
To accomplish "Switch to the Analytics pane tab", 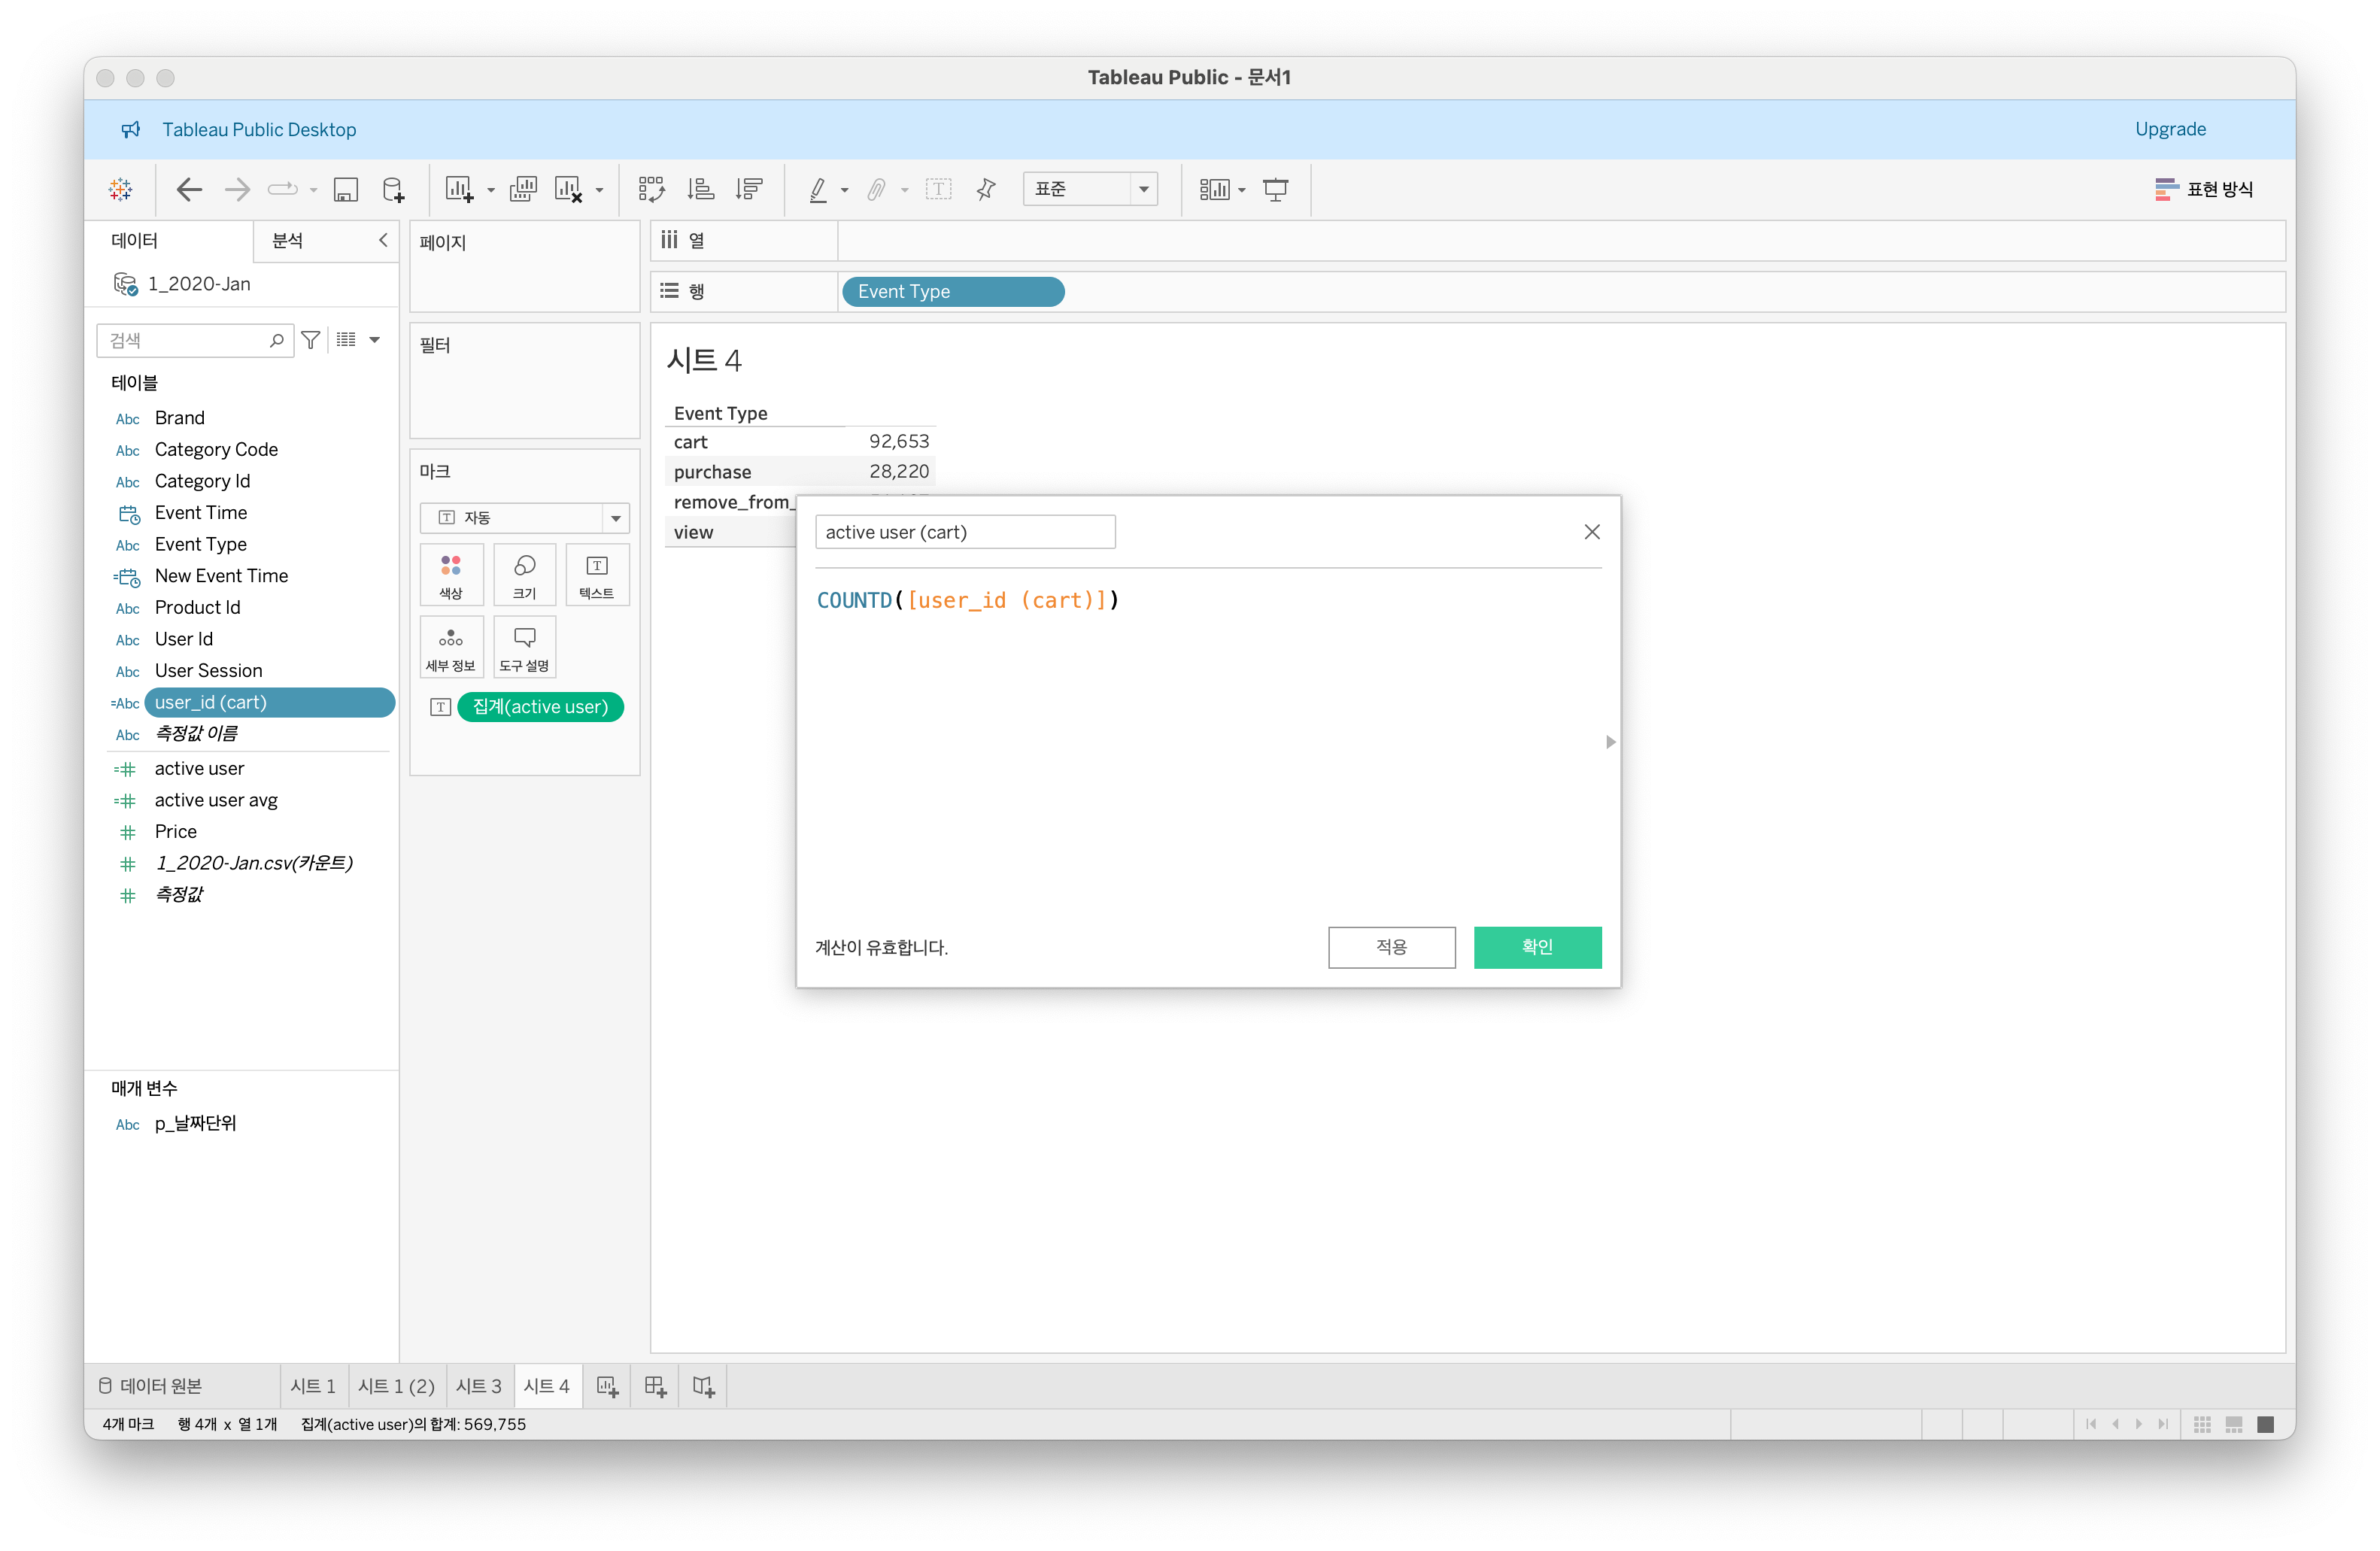I will tap(288, 241).
